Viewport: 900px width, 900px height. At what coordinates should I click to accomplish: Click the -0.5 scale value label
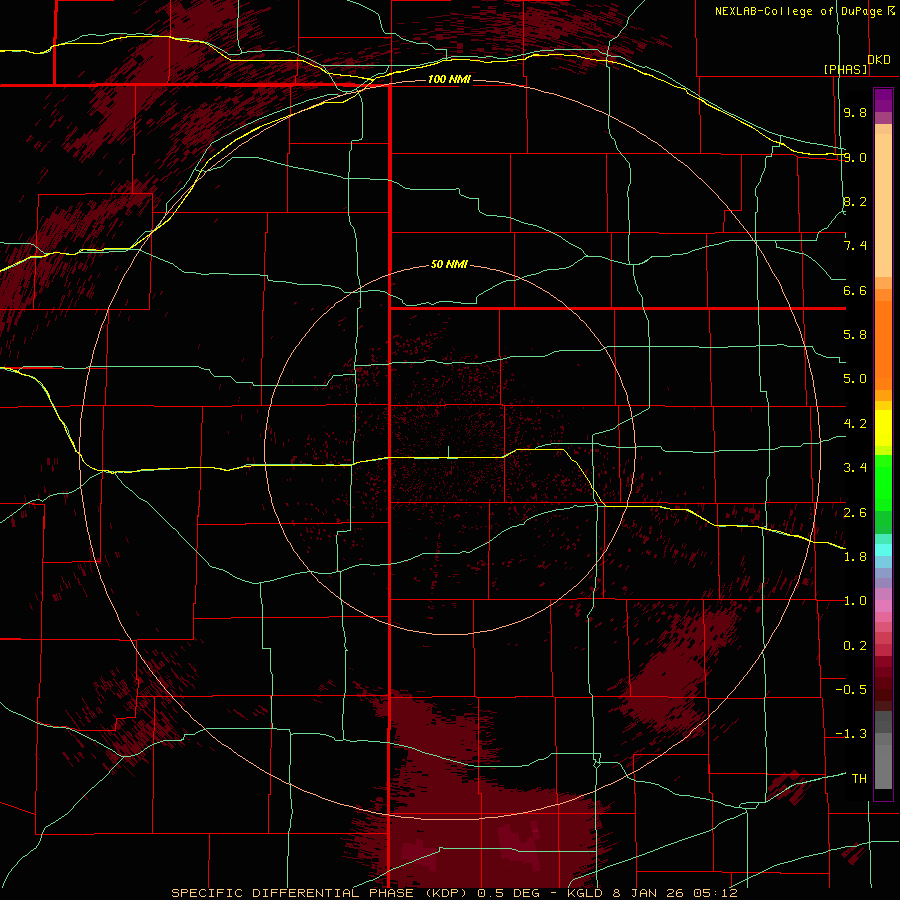[x=851, y=690]
